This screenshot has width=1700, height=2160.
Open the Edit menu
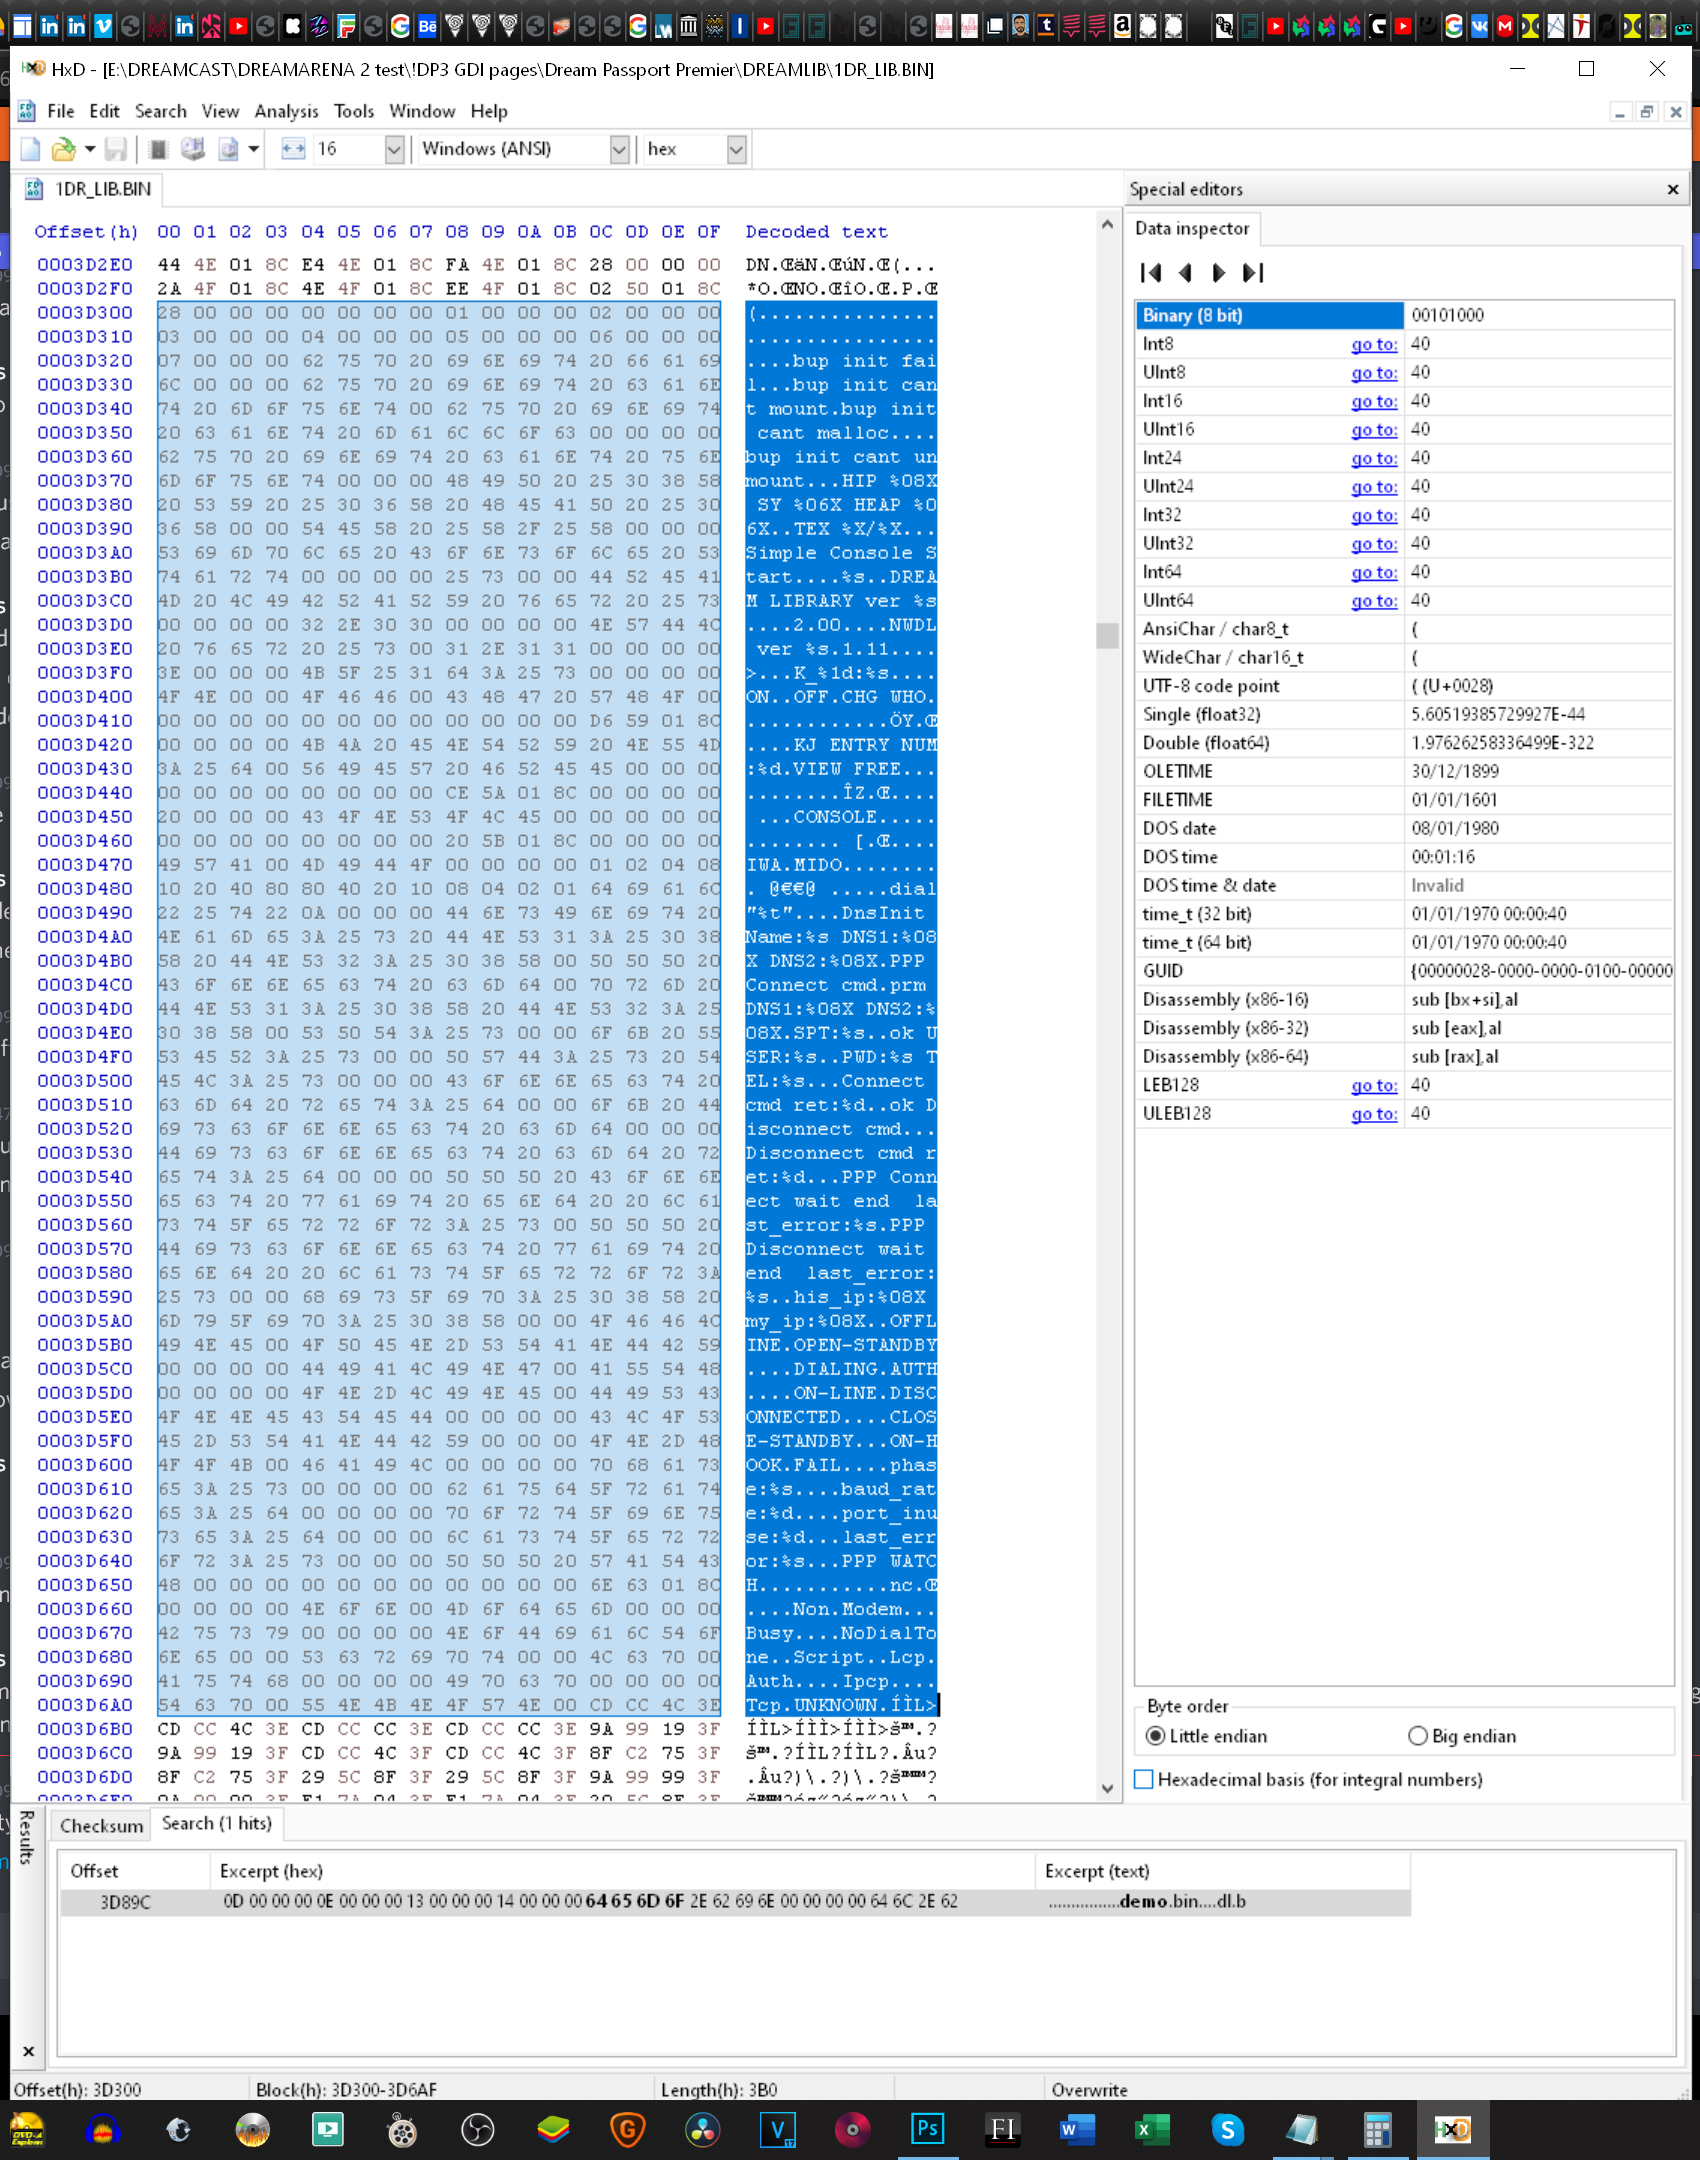point(104,111)
